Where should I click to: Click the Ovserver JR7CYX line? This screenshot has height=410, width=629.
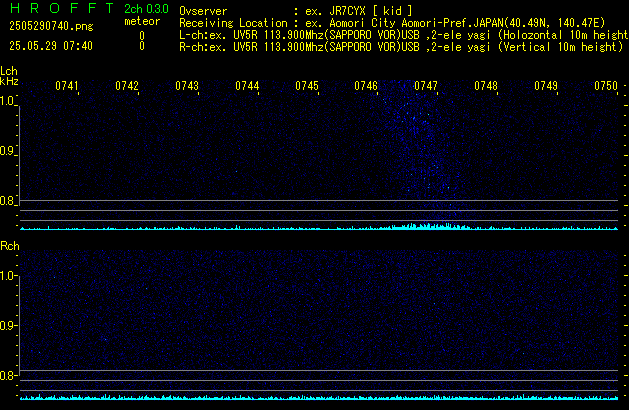click(x=296, y=11)
